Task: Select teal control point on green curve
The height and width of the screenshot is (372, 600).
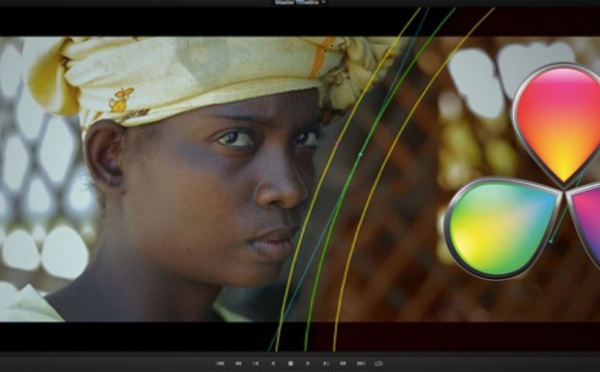Action: point(360,154)
